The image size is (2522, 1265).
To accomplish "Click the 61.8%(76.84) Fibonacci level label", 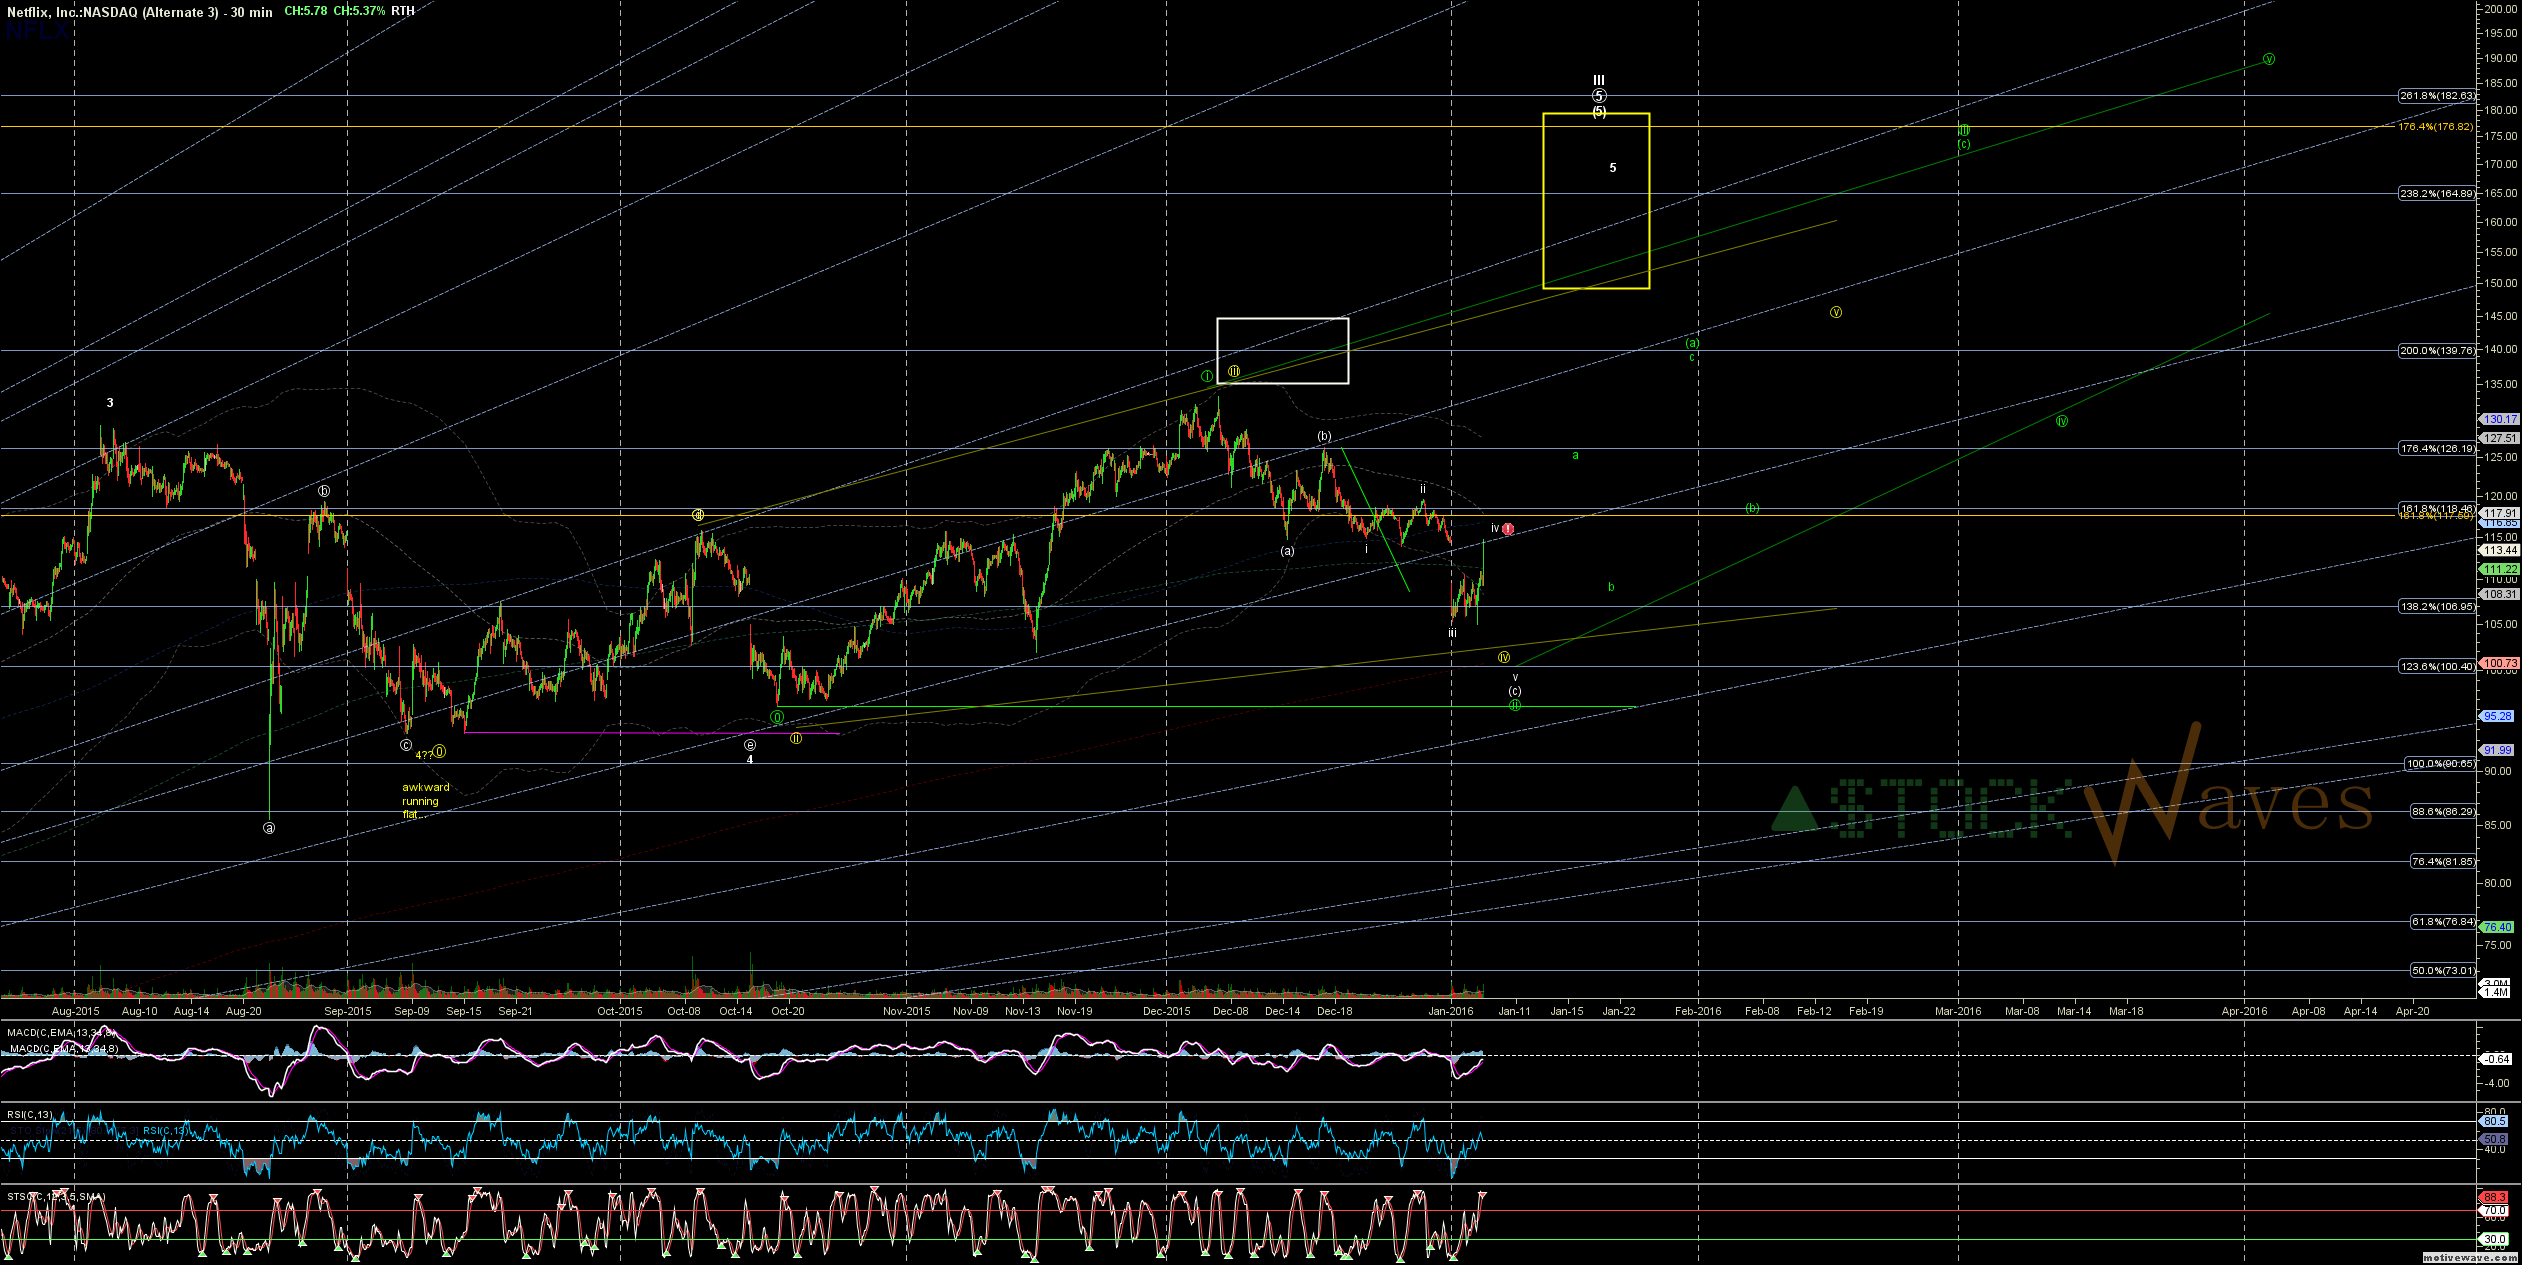I will [x=2442, y=922].
